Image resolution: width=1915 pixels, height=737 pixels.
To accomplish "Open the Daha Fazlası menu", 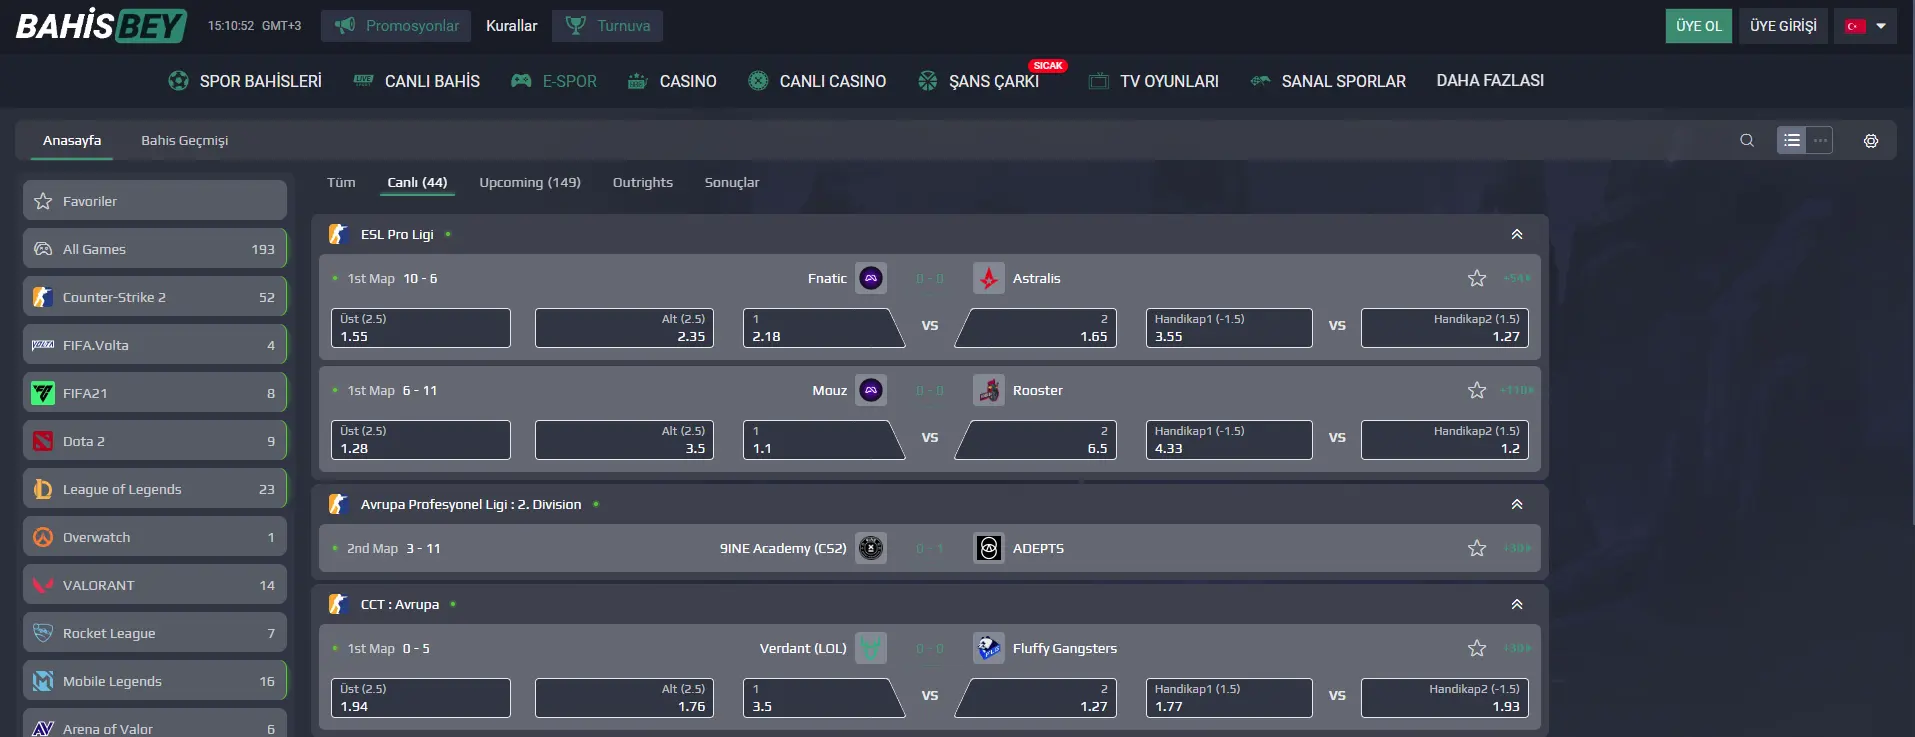I will [x=1490, y=80].
